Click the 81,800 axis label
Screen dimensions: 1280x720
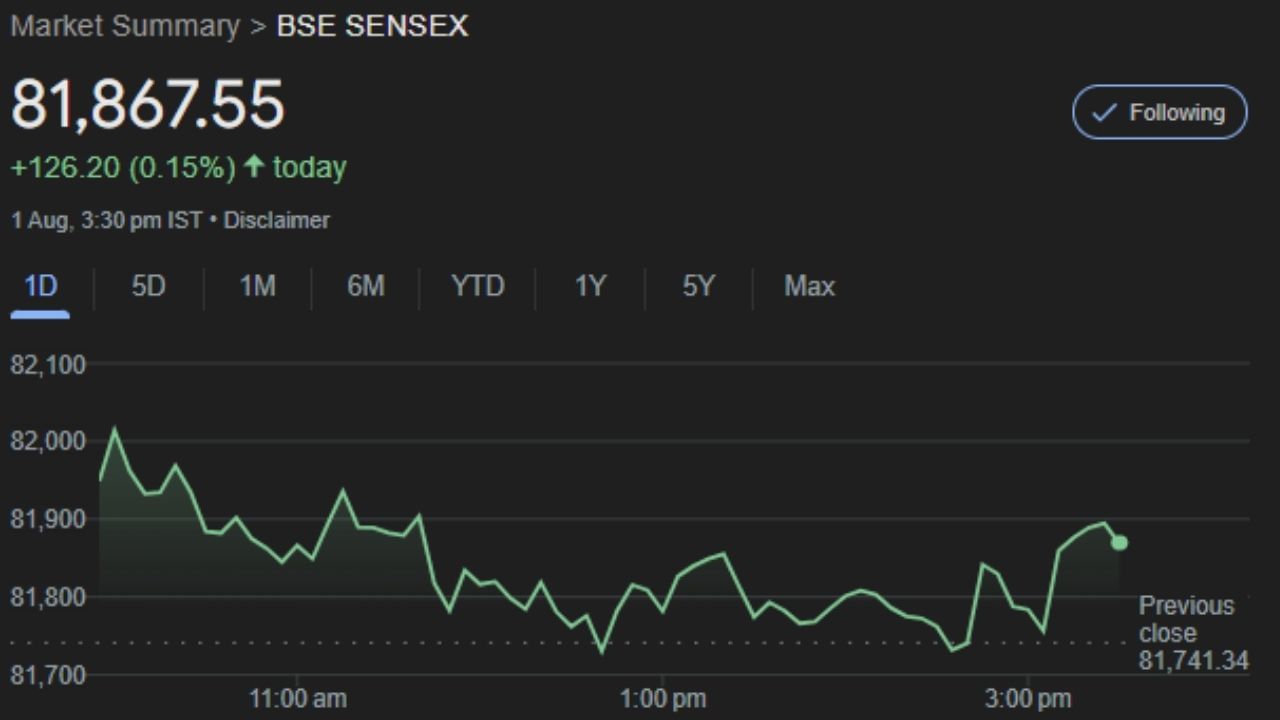48,598
